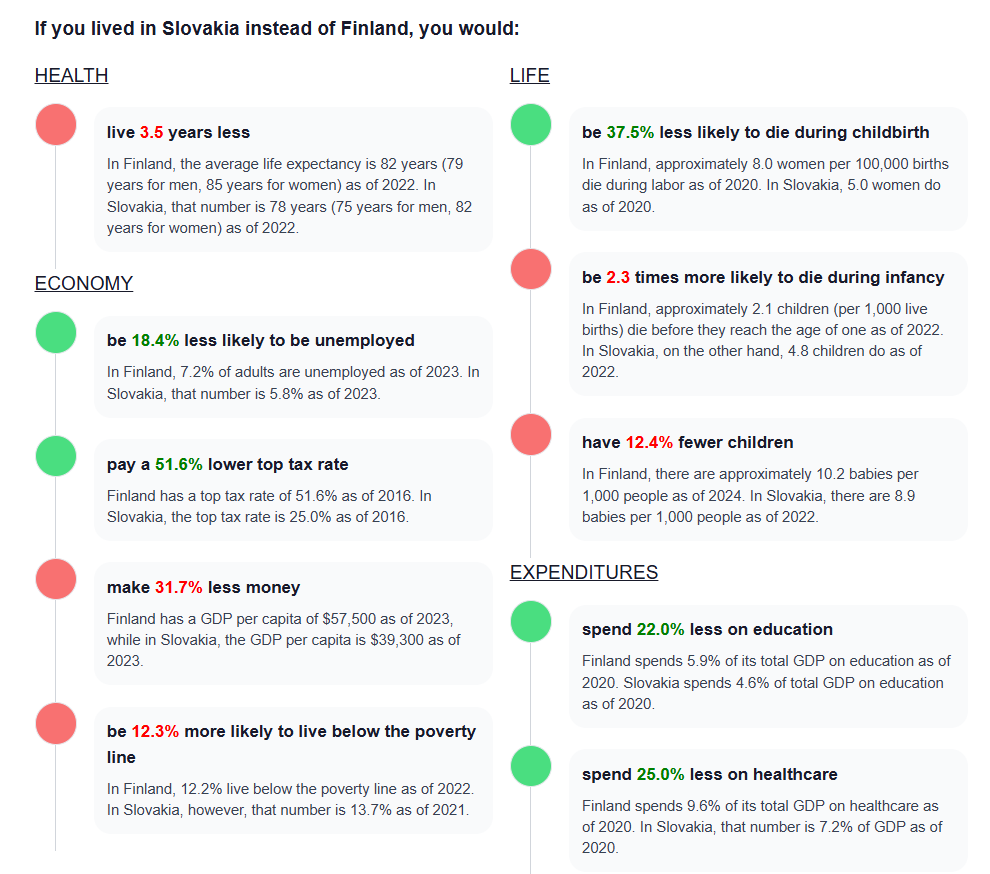Open the EXPENDITURES section link

pyautogui.click(x=584, y=572)
